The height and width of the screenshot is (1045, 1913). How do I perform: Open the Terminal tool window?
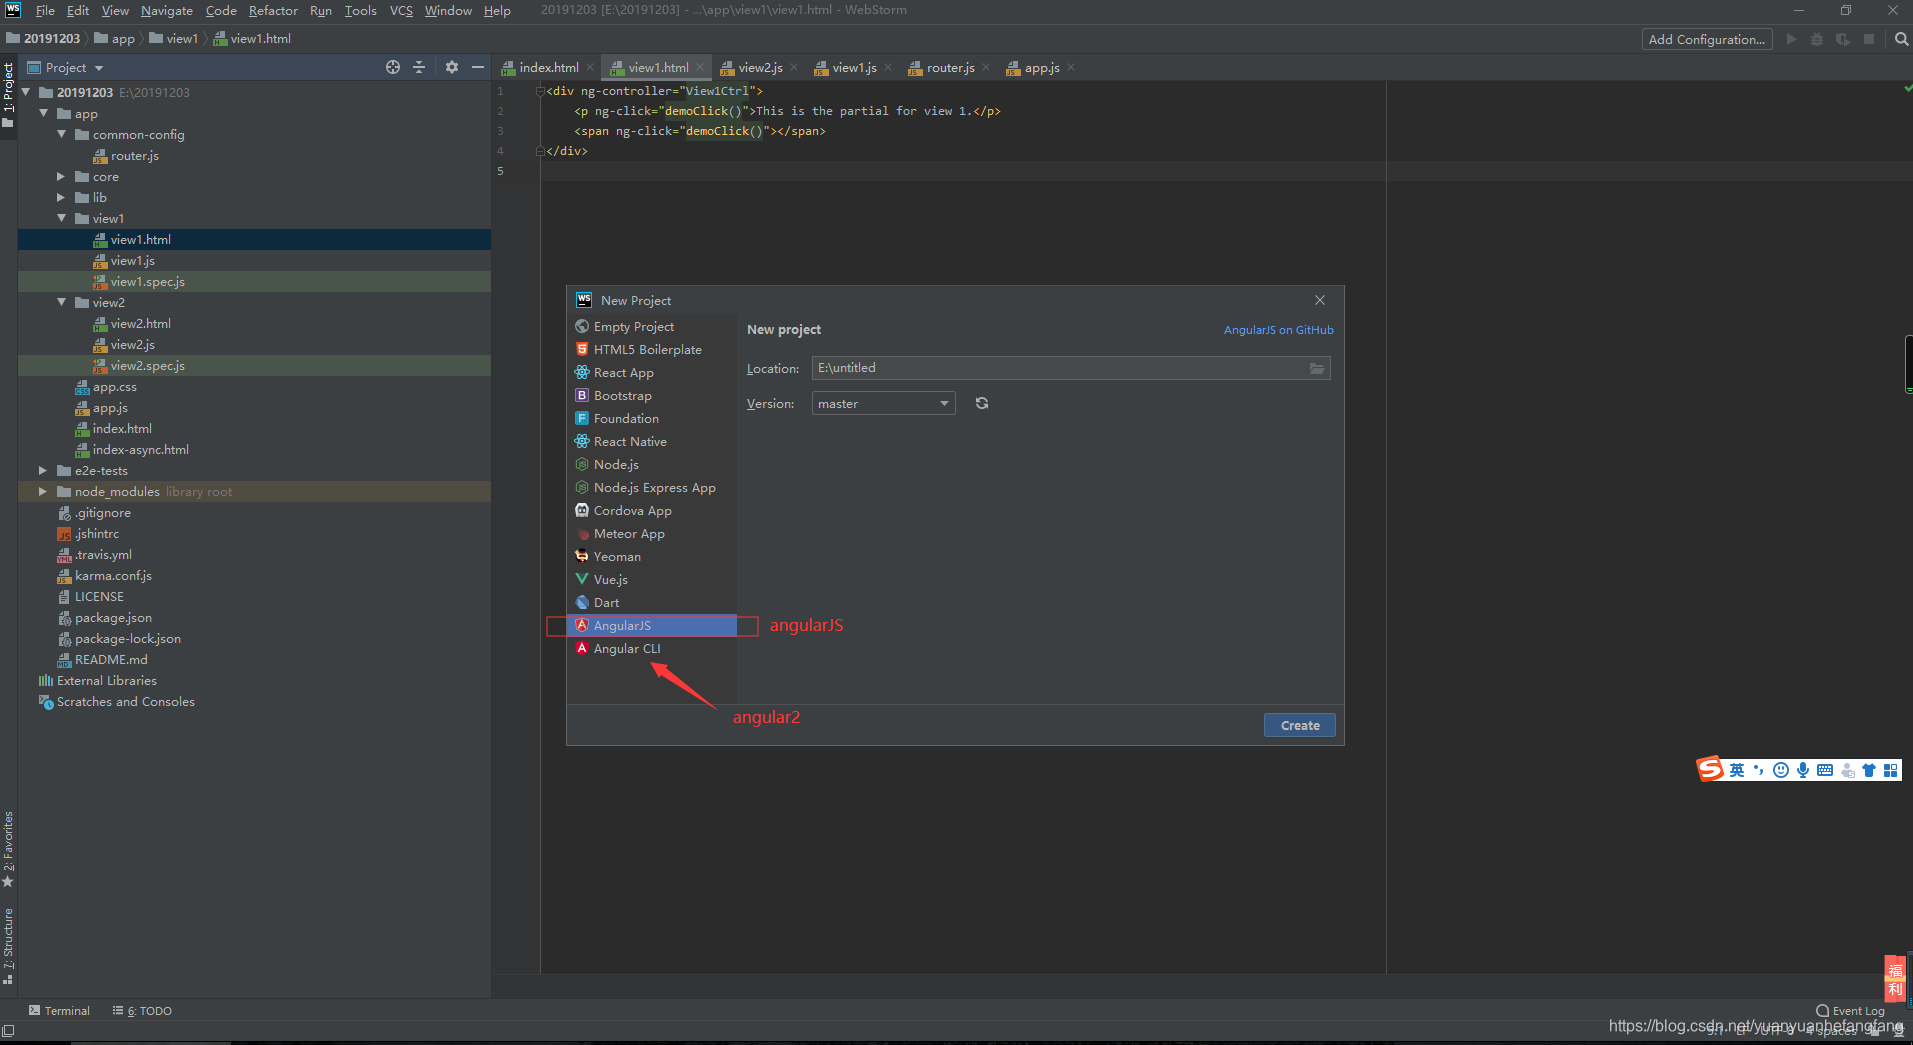[60, 1011]
